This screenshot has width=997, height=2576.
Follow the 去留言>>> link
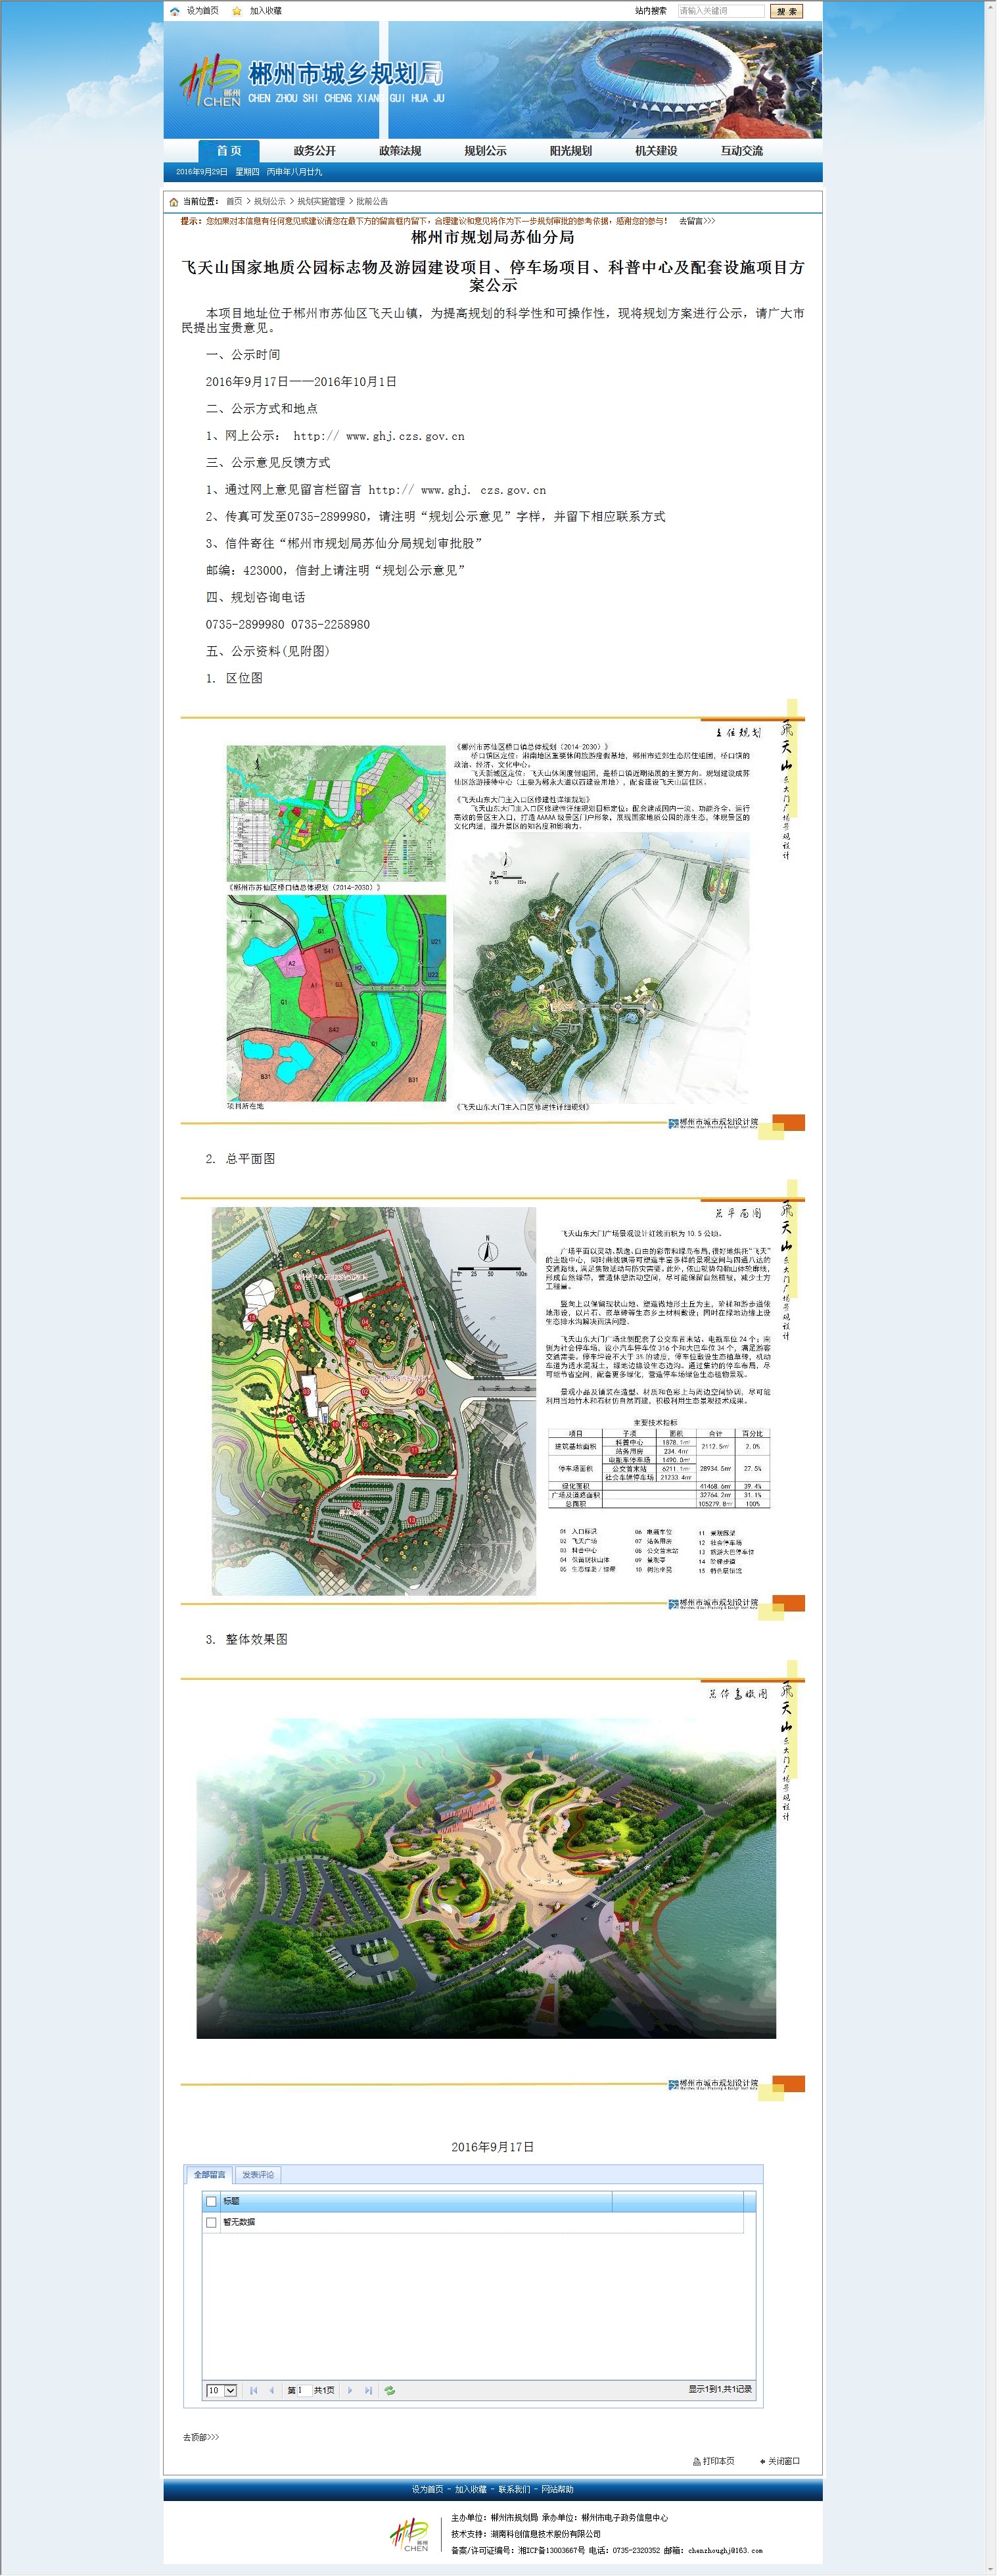[x=697, y=221]
